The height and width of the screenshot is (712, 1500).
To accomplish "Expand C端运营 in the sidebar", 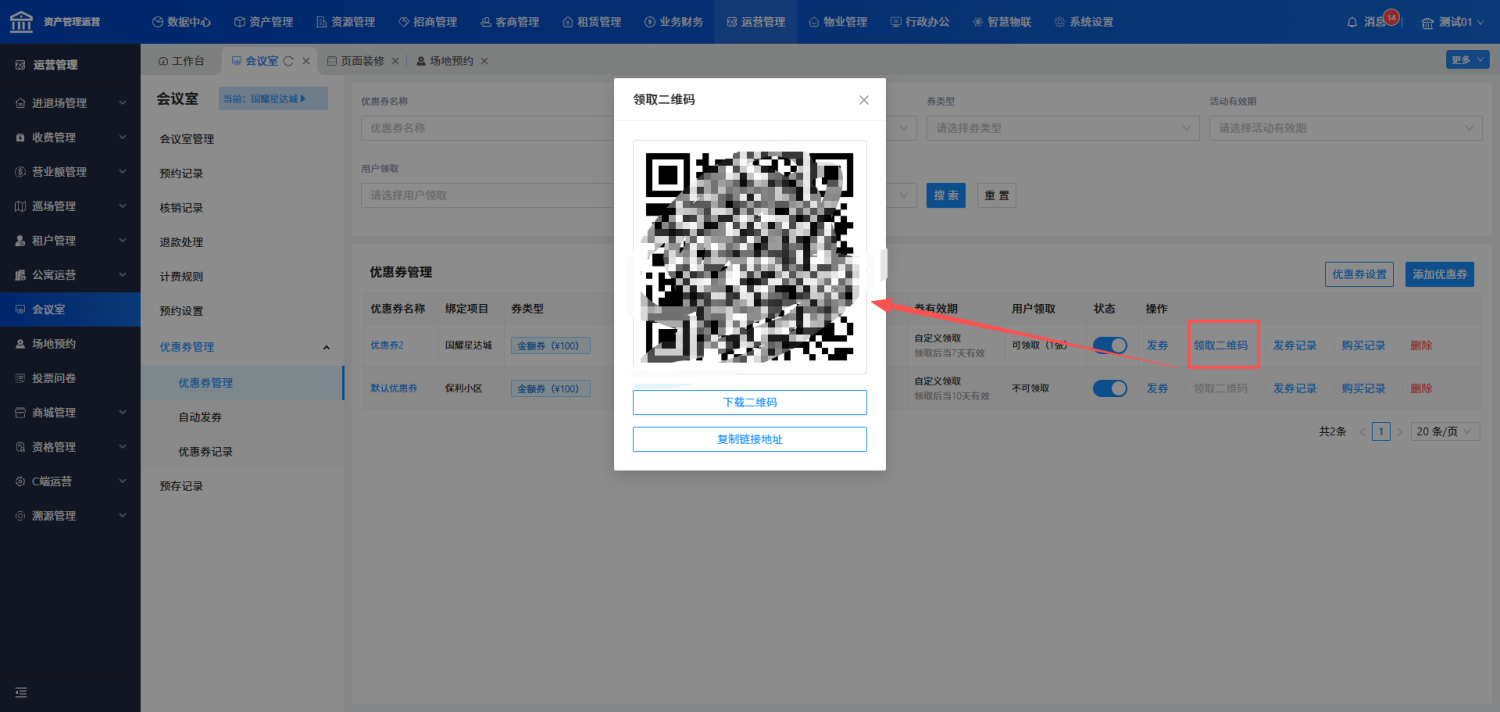I will point(70,481).
